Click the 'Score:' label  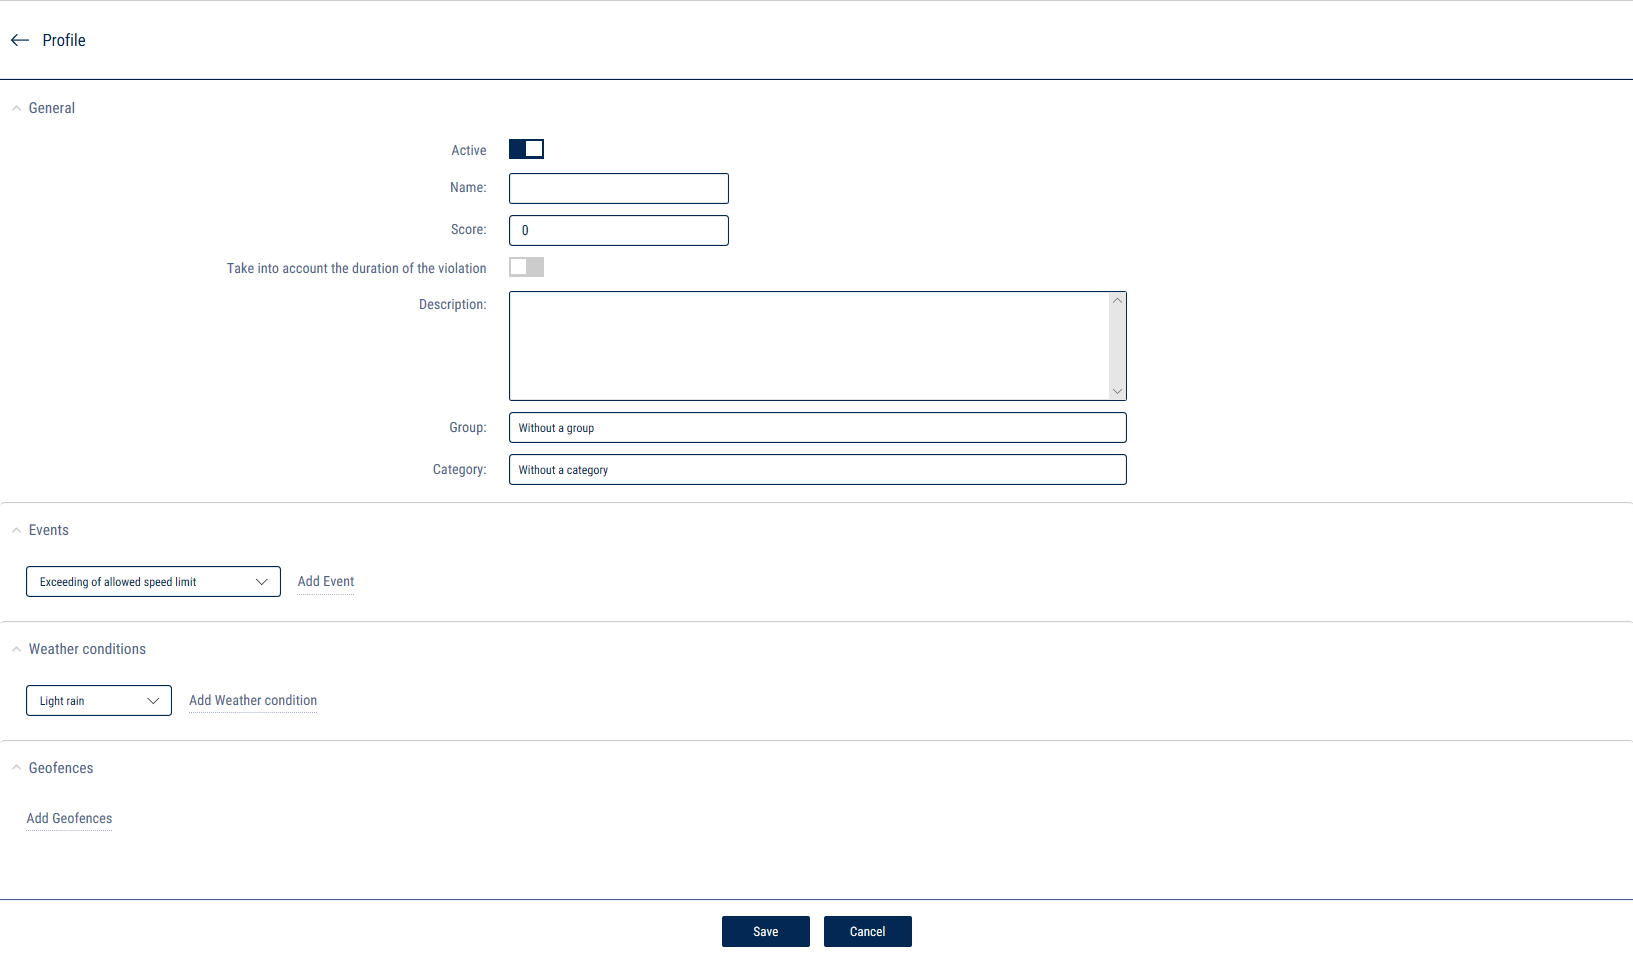coord(468,229)
